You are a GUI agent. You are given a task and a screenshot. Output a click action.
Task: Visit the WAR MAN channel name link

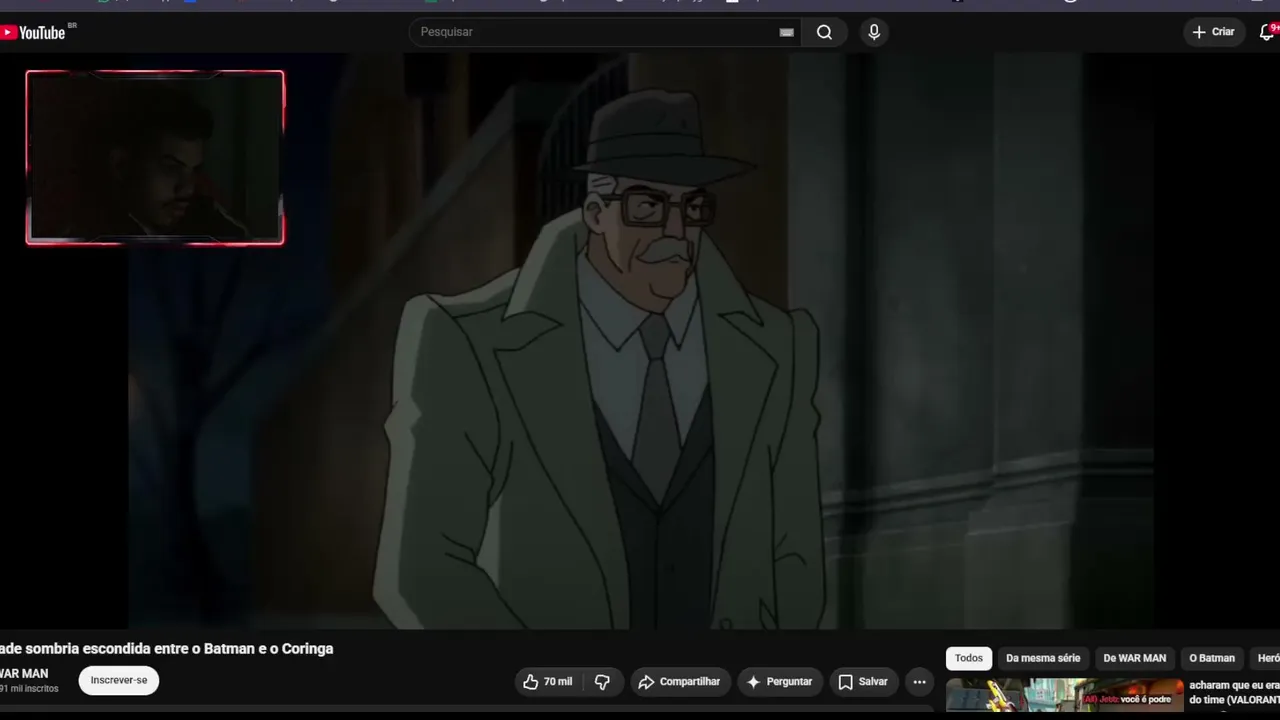[24, 673]
